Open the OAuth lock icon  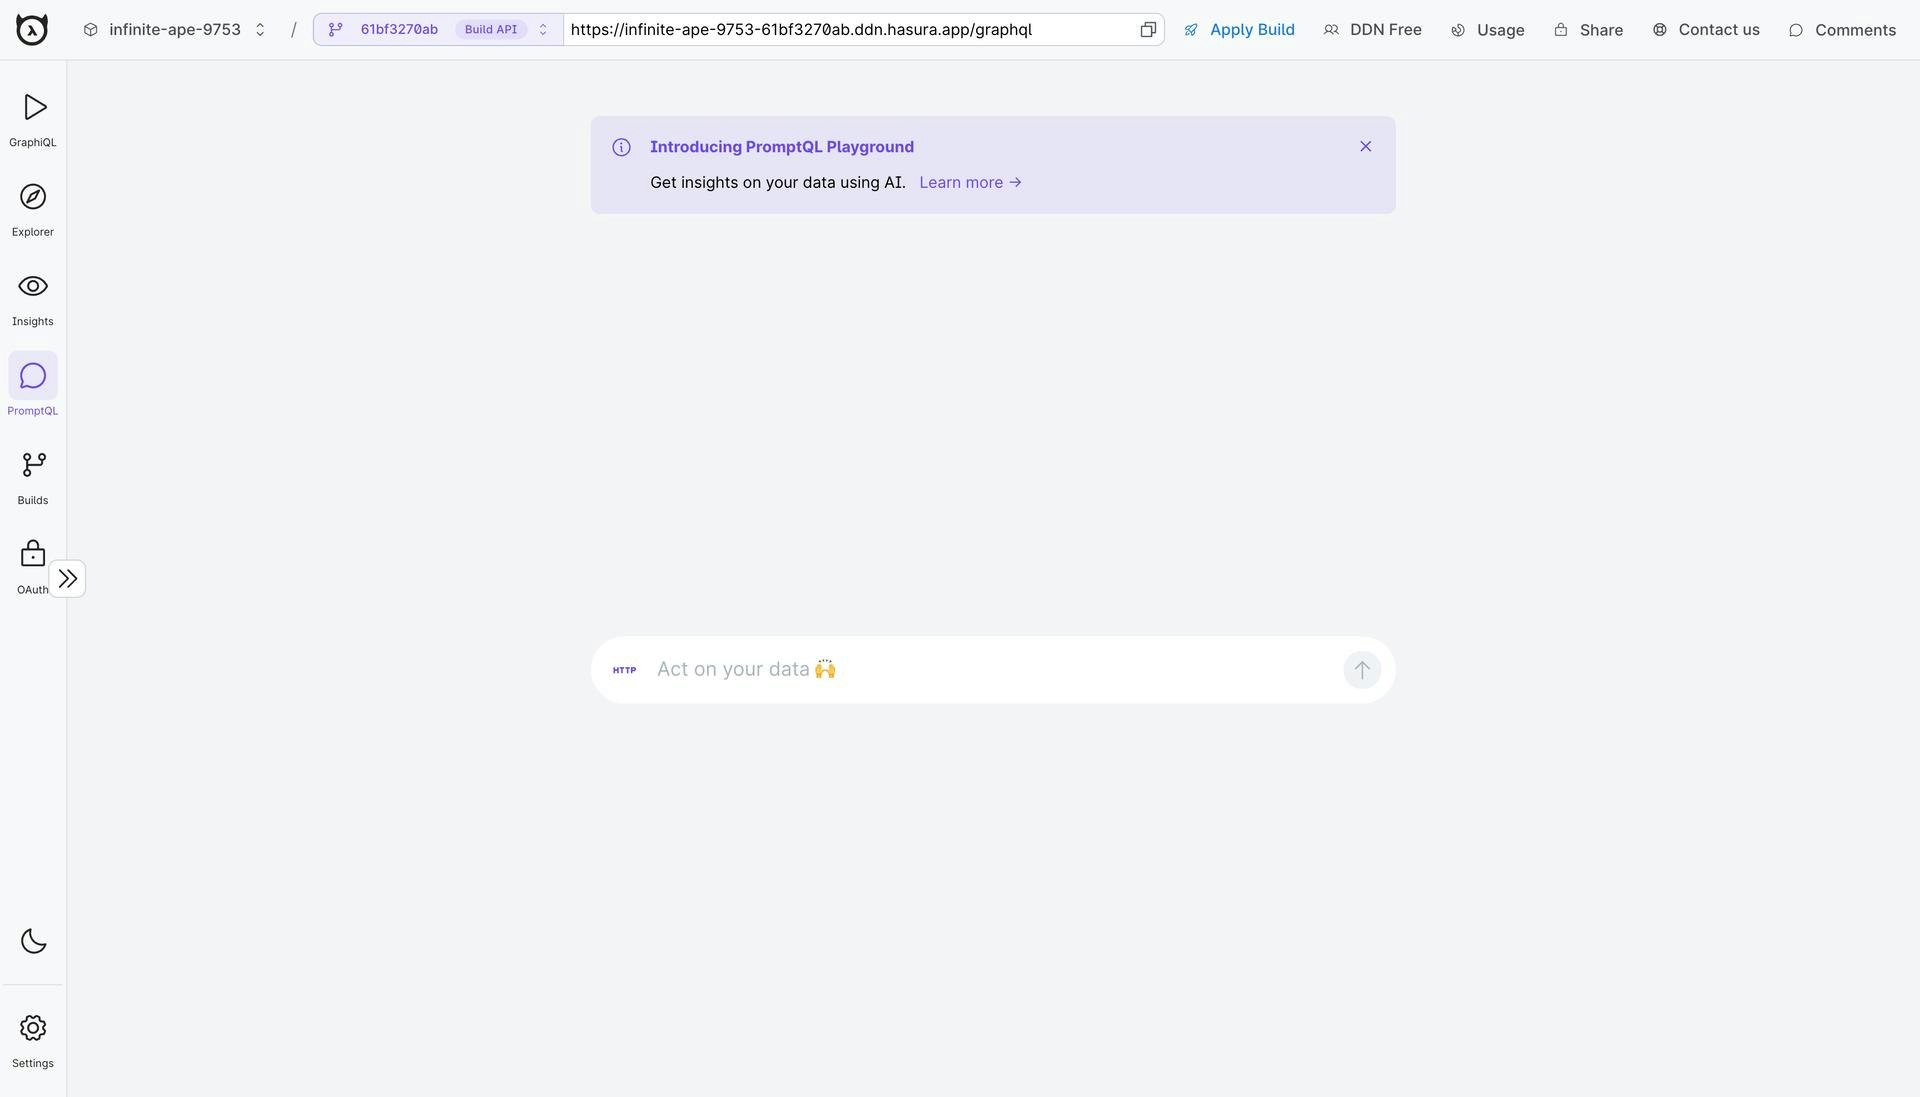coord(33,555)
